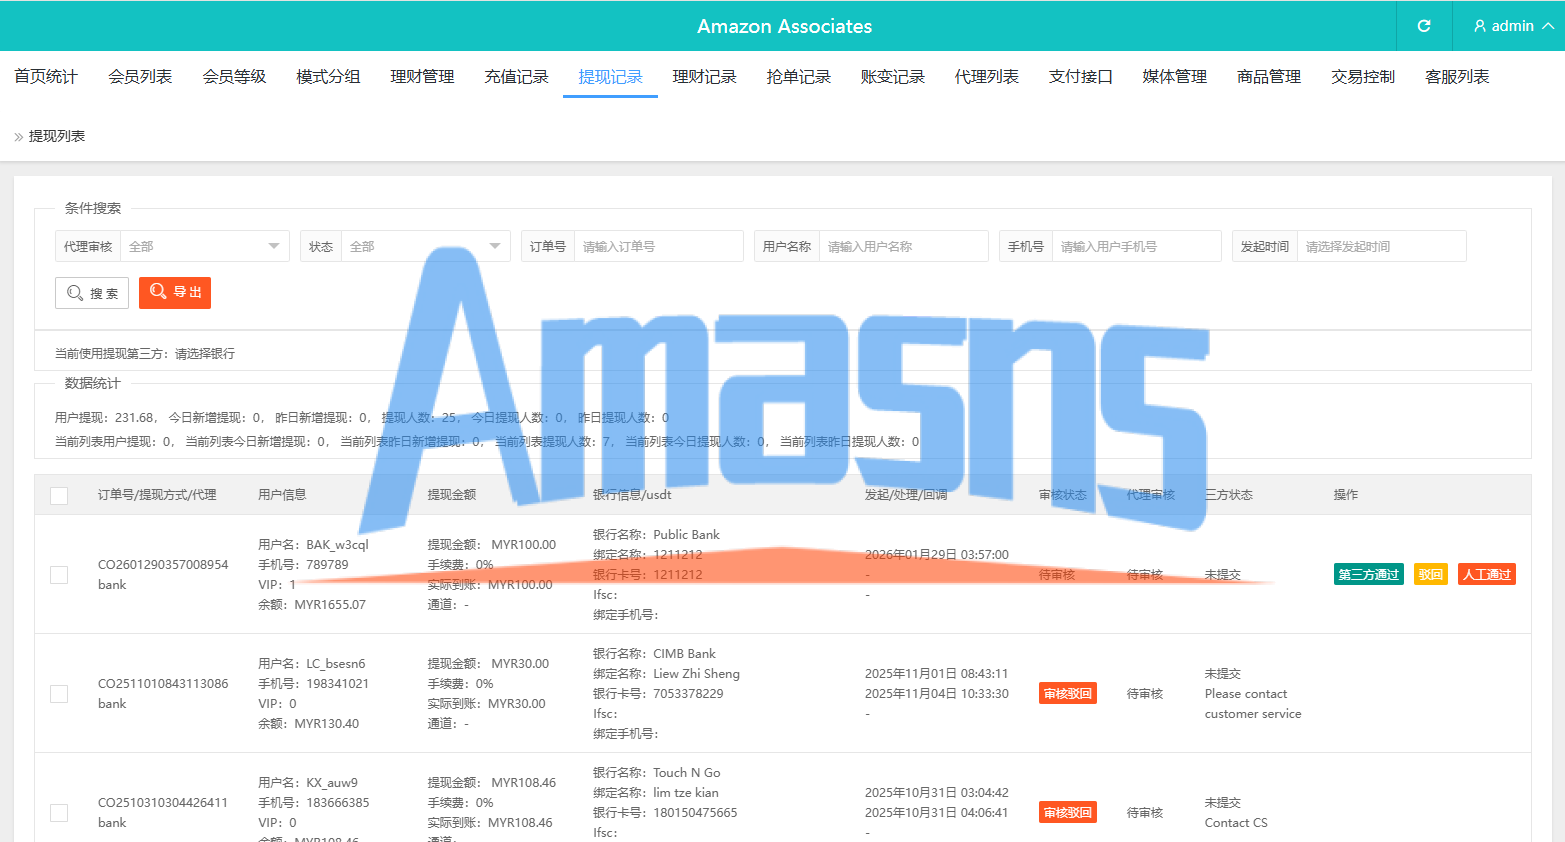Image resolution: width=1565 pixels, height=842 pixels.
Task: Click the breadcrumb arrow before 提现列表
Action: 19,137
